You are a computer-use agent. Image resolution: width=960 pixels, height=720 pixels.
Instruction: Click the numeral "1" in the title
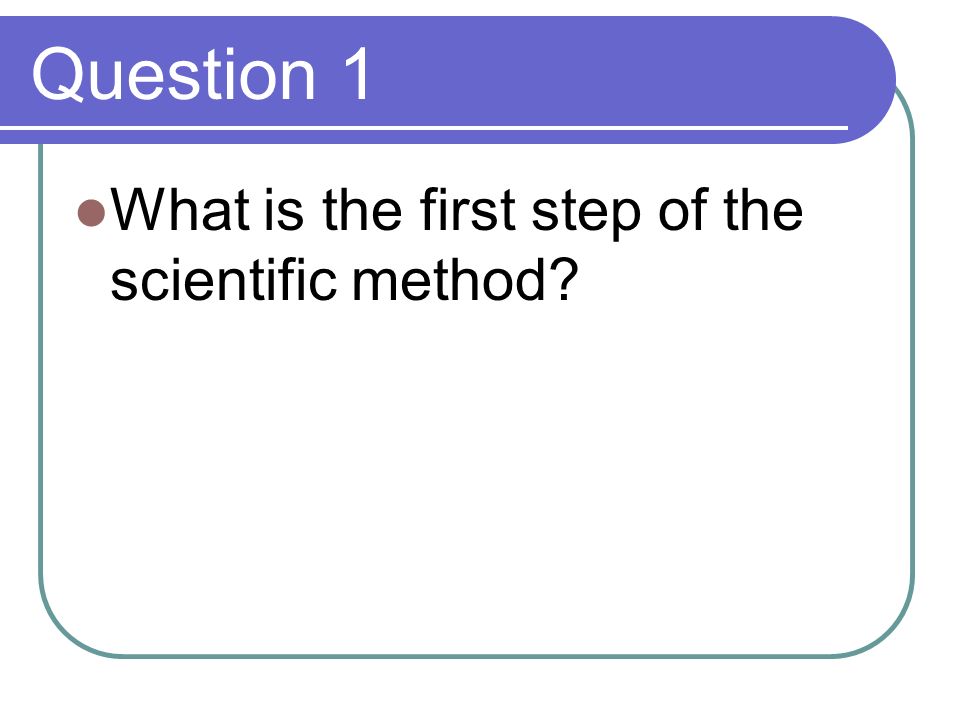point(357,73)
